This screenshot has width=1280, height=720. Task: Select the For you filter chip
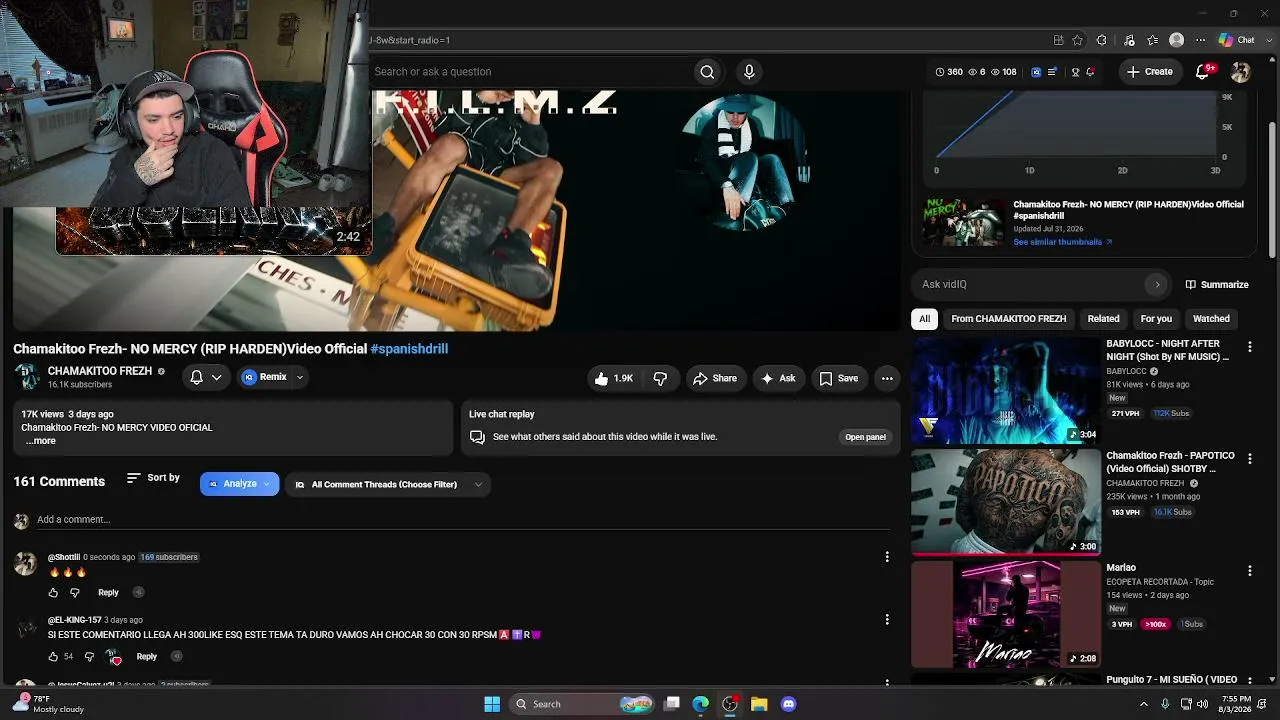click(1156, 319)
